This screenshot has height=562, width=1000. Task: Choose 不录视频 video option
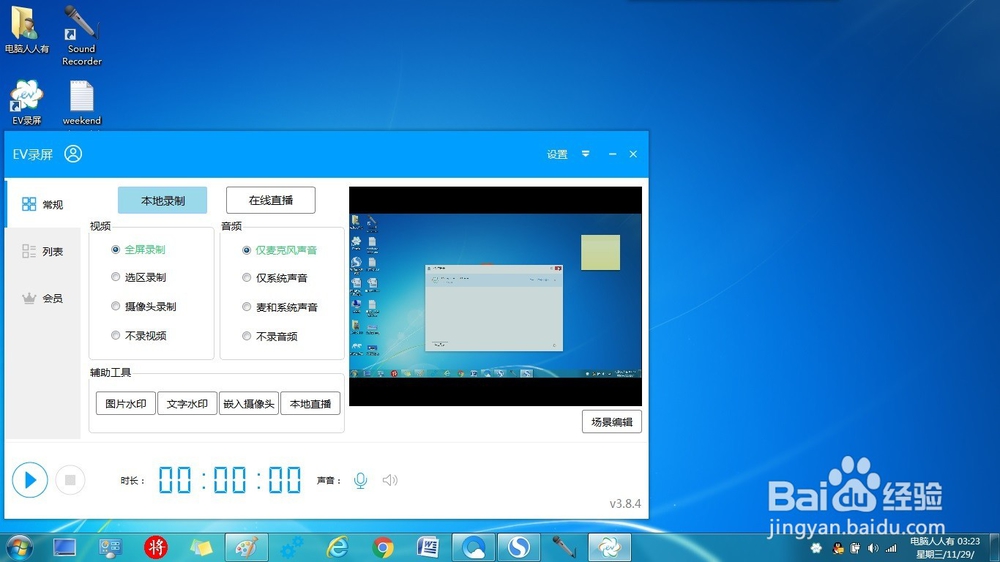(138, 336)
